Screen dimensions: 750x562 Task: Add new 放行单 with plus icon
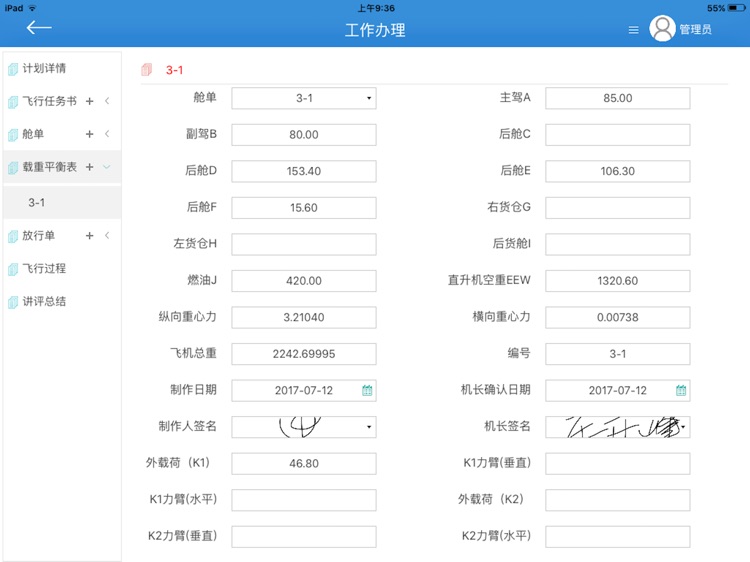tap(89, 235)
